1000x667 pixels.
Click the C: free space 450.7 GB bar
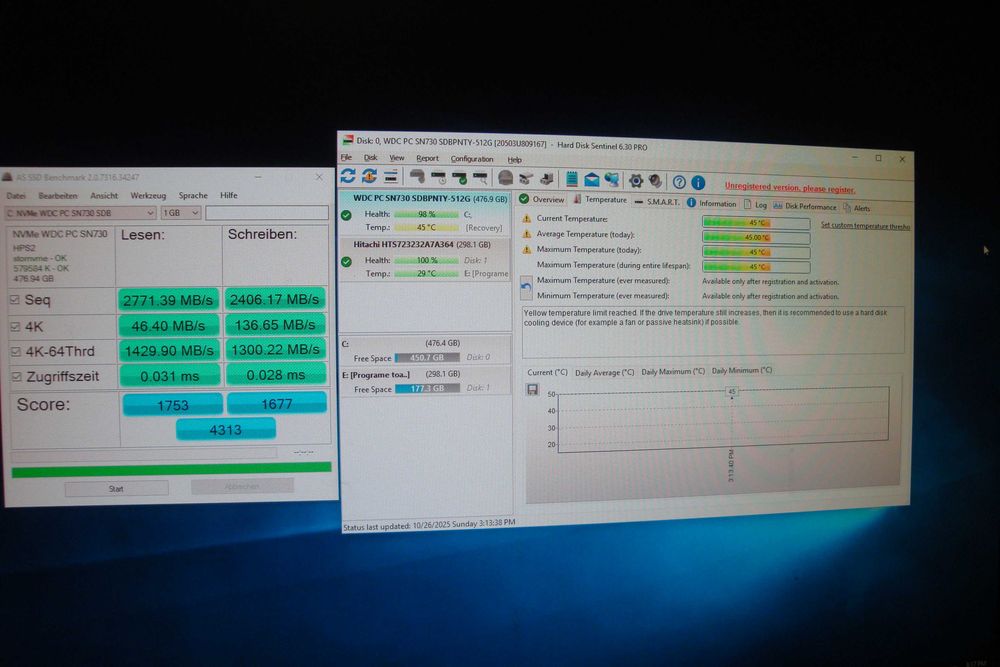click(x=427, y=358)
